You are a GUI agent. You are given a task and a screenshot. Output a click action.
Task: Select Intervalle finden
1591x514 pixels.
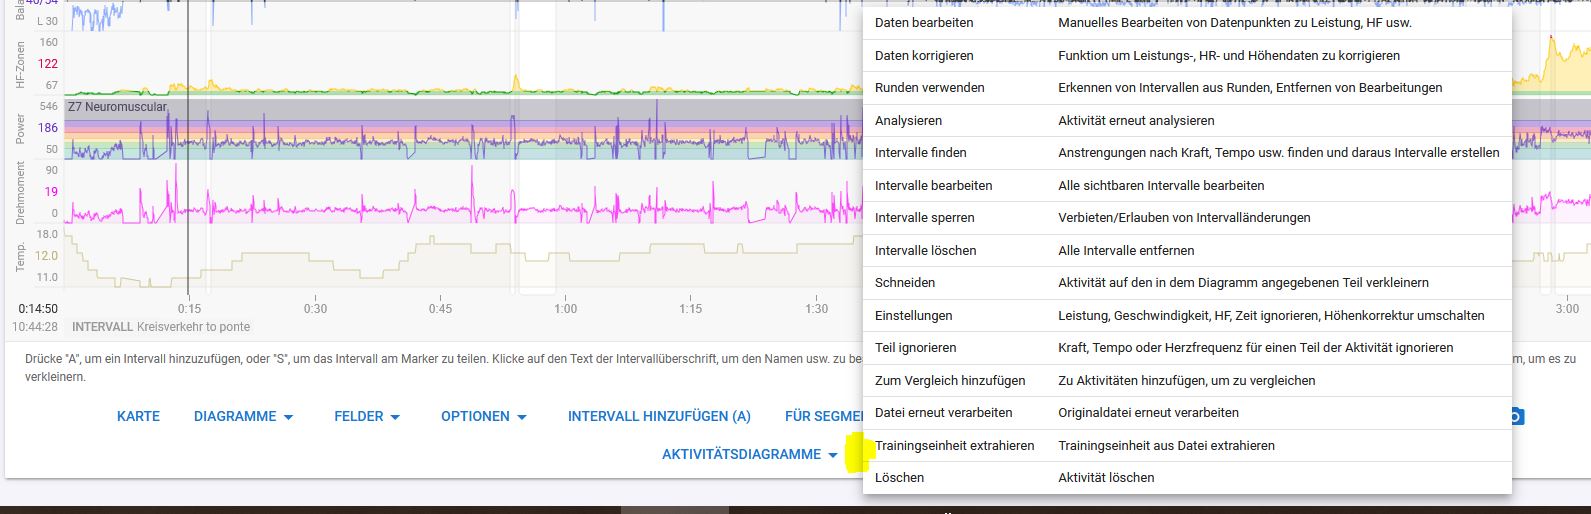tap(1187, 153)
